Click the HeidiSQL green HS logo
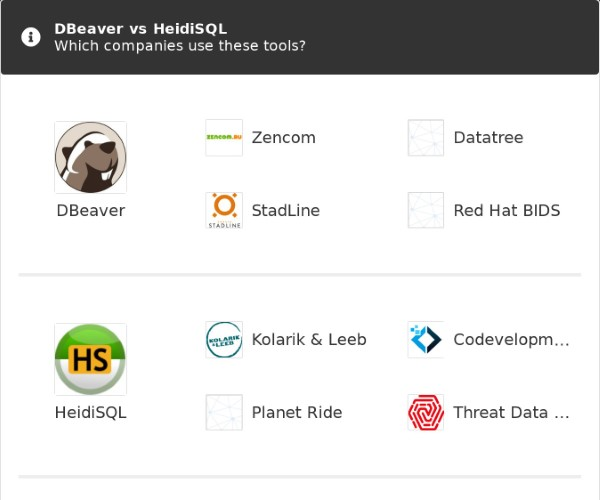The image size is (600, 500). click(90, 359)
